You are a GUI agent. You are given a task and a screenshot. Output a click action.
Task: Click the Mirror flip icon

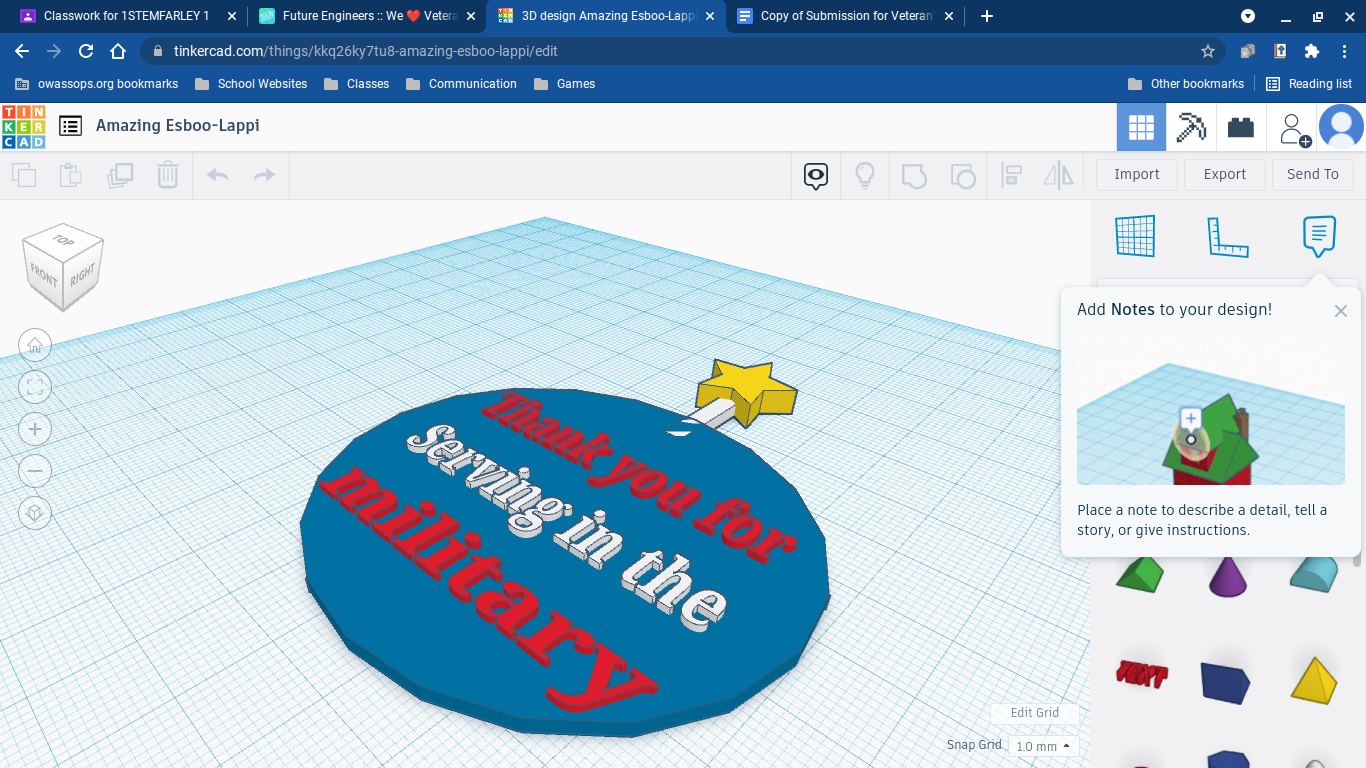click(x=1058, y=176)
